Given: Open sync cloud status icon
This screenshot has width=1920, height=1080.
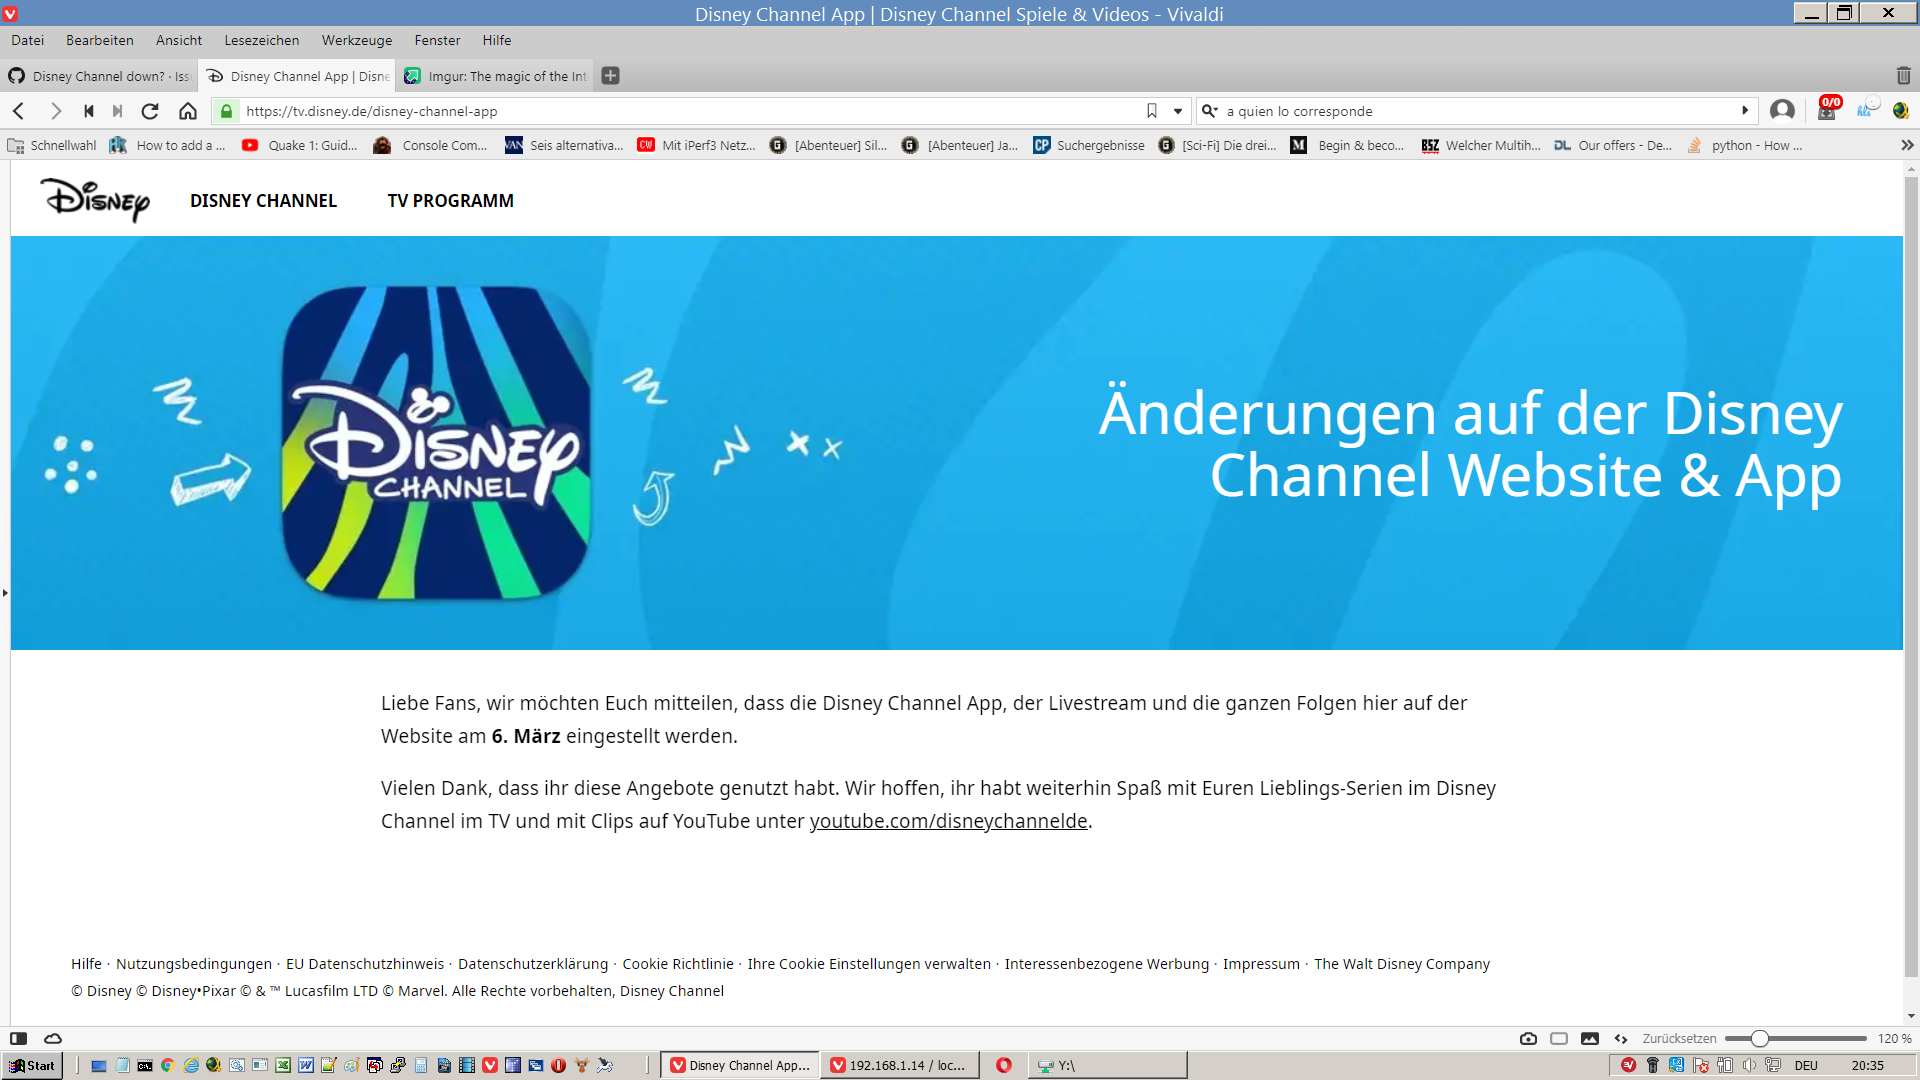Looking at the screenshot, I should point(53,1038).
